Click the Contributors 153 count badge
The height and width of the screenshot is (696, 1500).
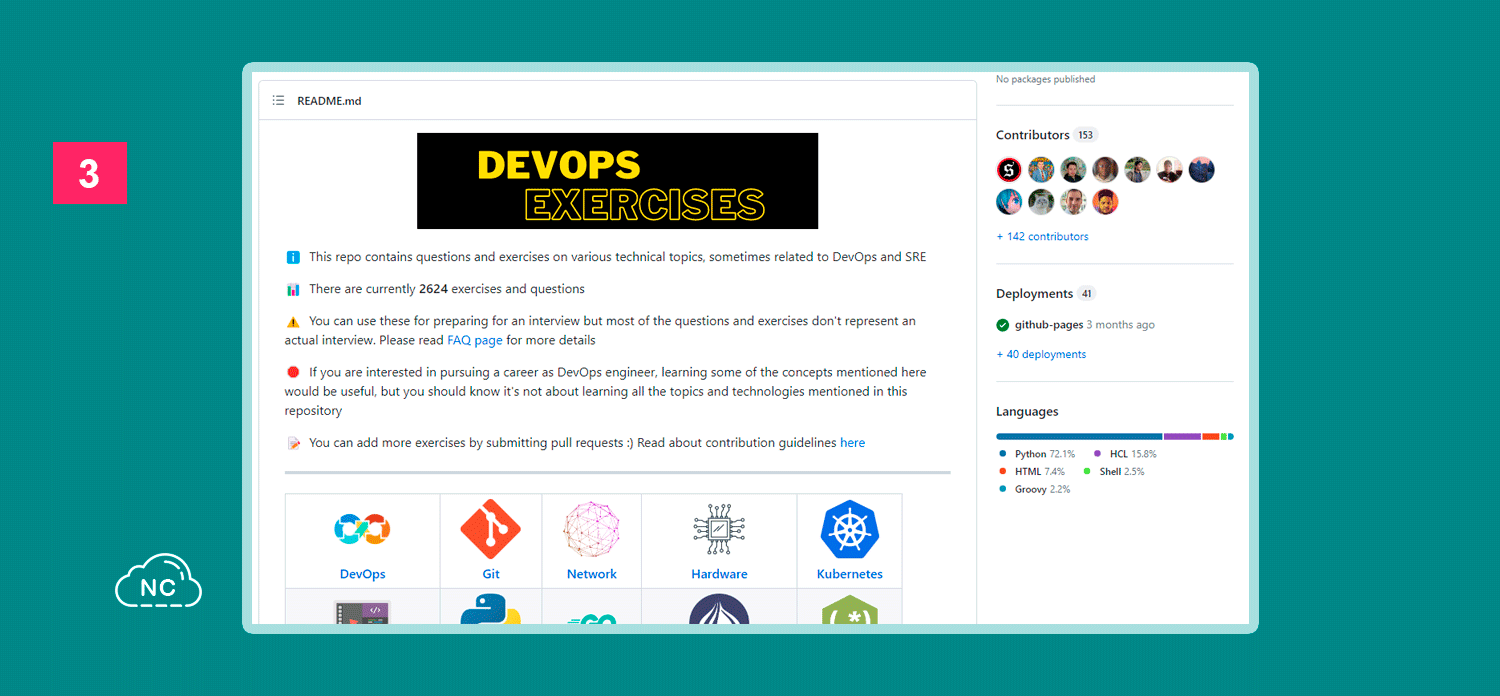pyautogui.click(x=1086, y=135)
